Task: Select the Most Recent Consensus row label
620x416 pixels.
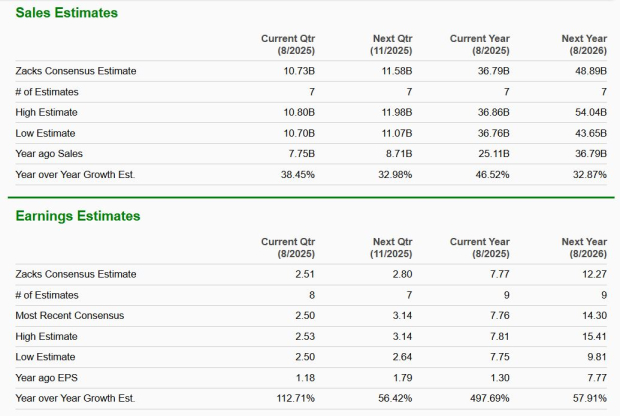Action: [70, 316]
